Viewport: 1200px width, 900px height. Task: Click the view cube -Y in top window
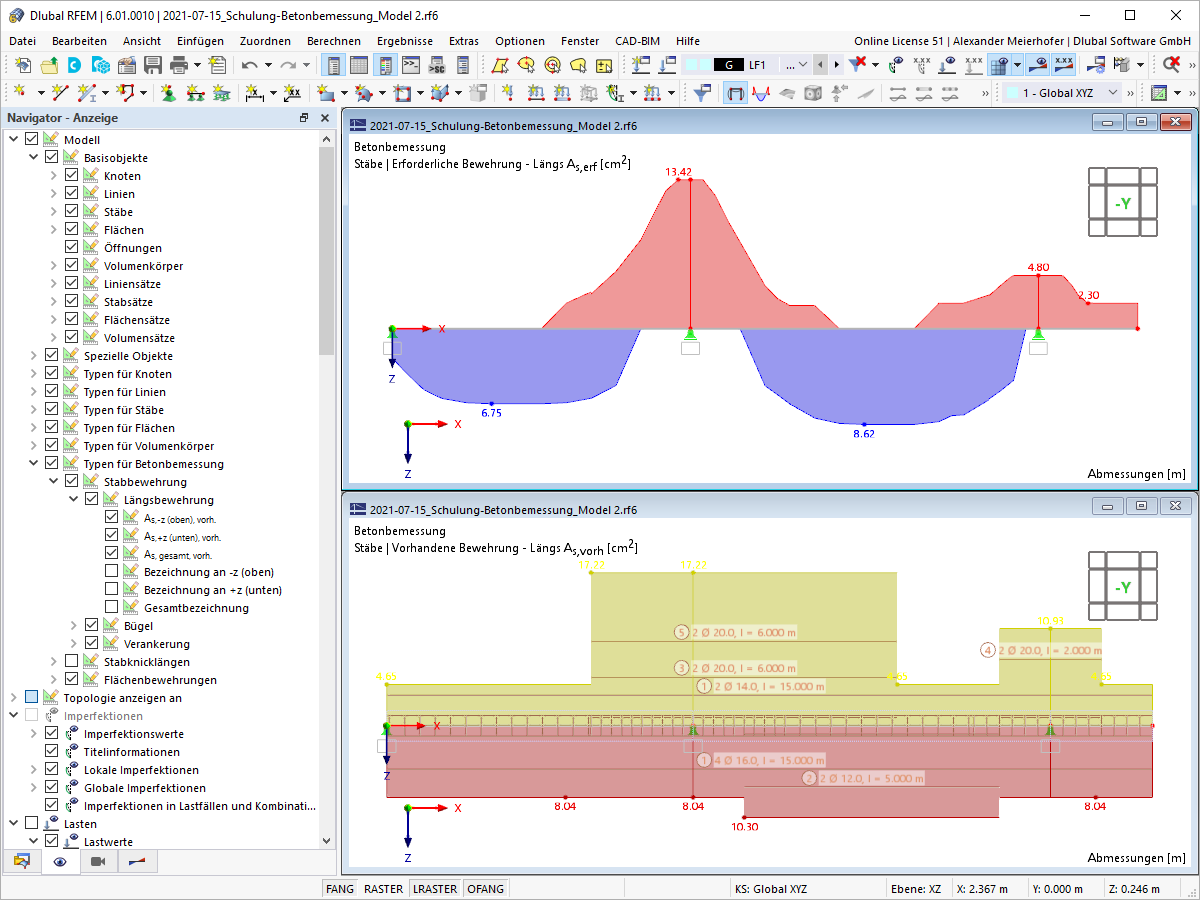pos(1122,203)
